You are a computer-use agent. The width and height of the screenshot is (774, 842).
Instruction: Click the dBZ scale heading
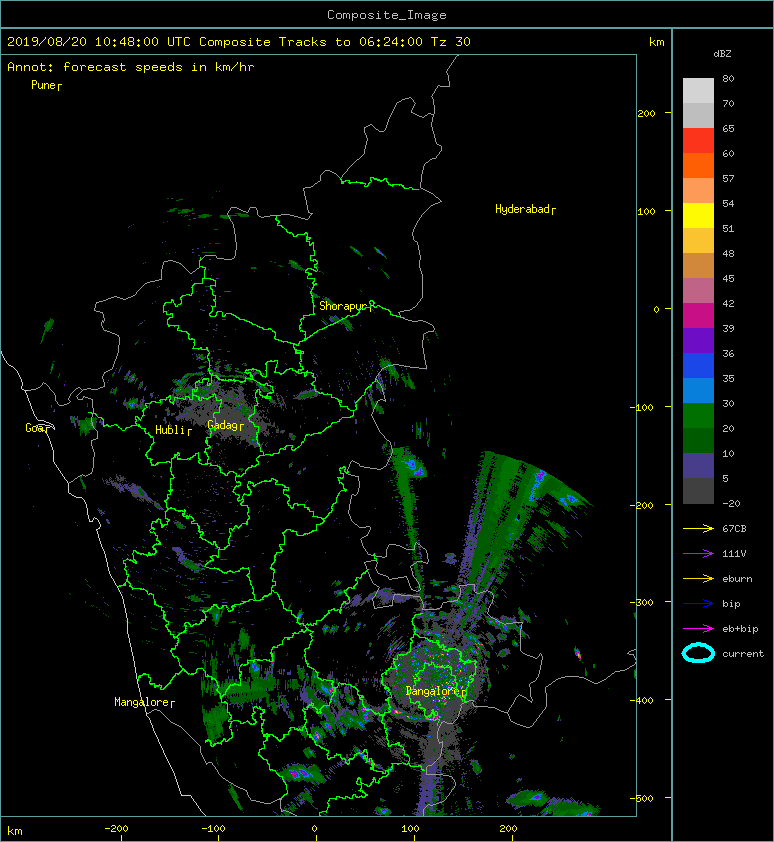tap(722, 54)
